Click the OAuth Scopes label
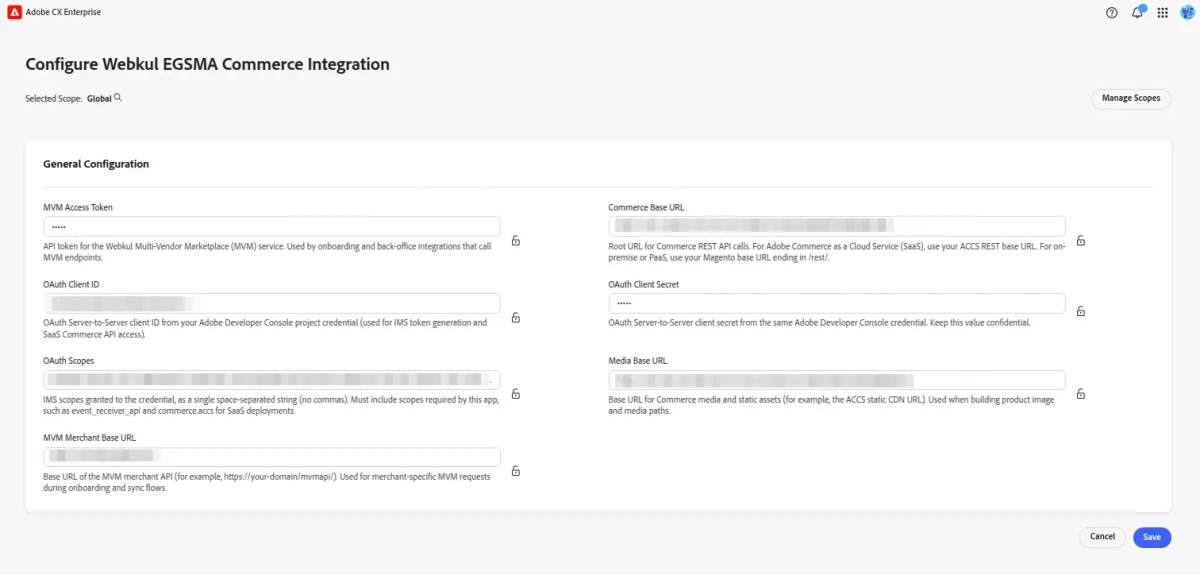 (69, 361)
